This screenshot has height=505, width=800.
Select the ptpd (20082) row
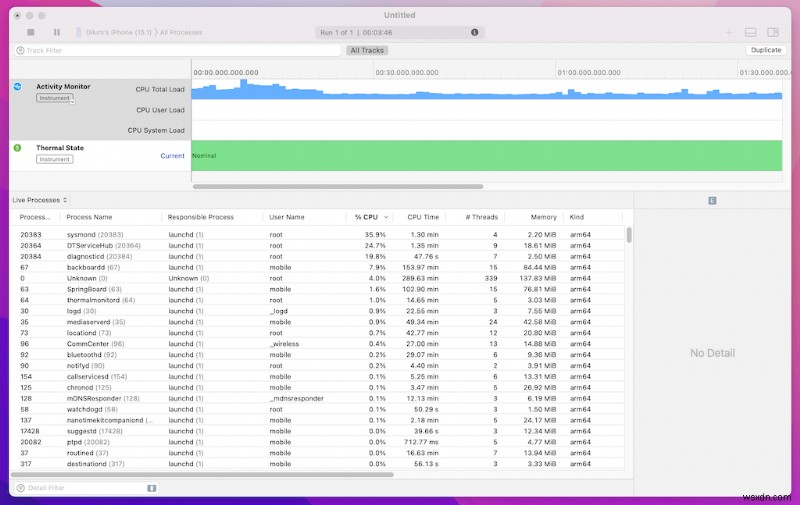click(317, 442)
